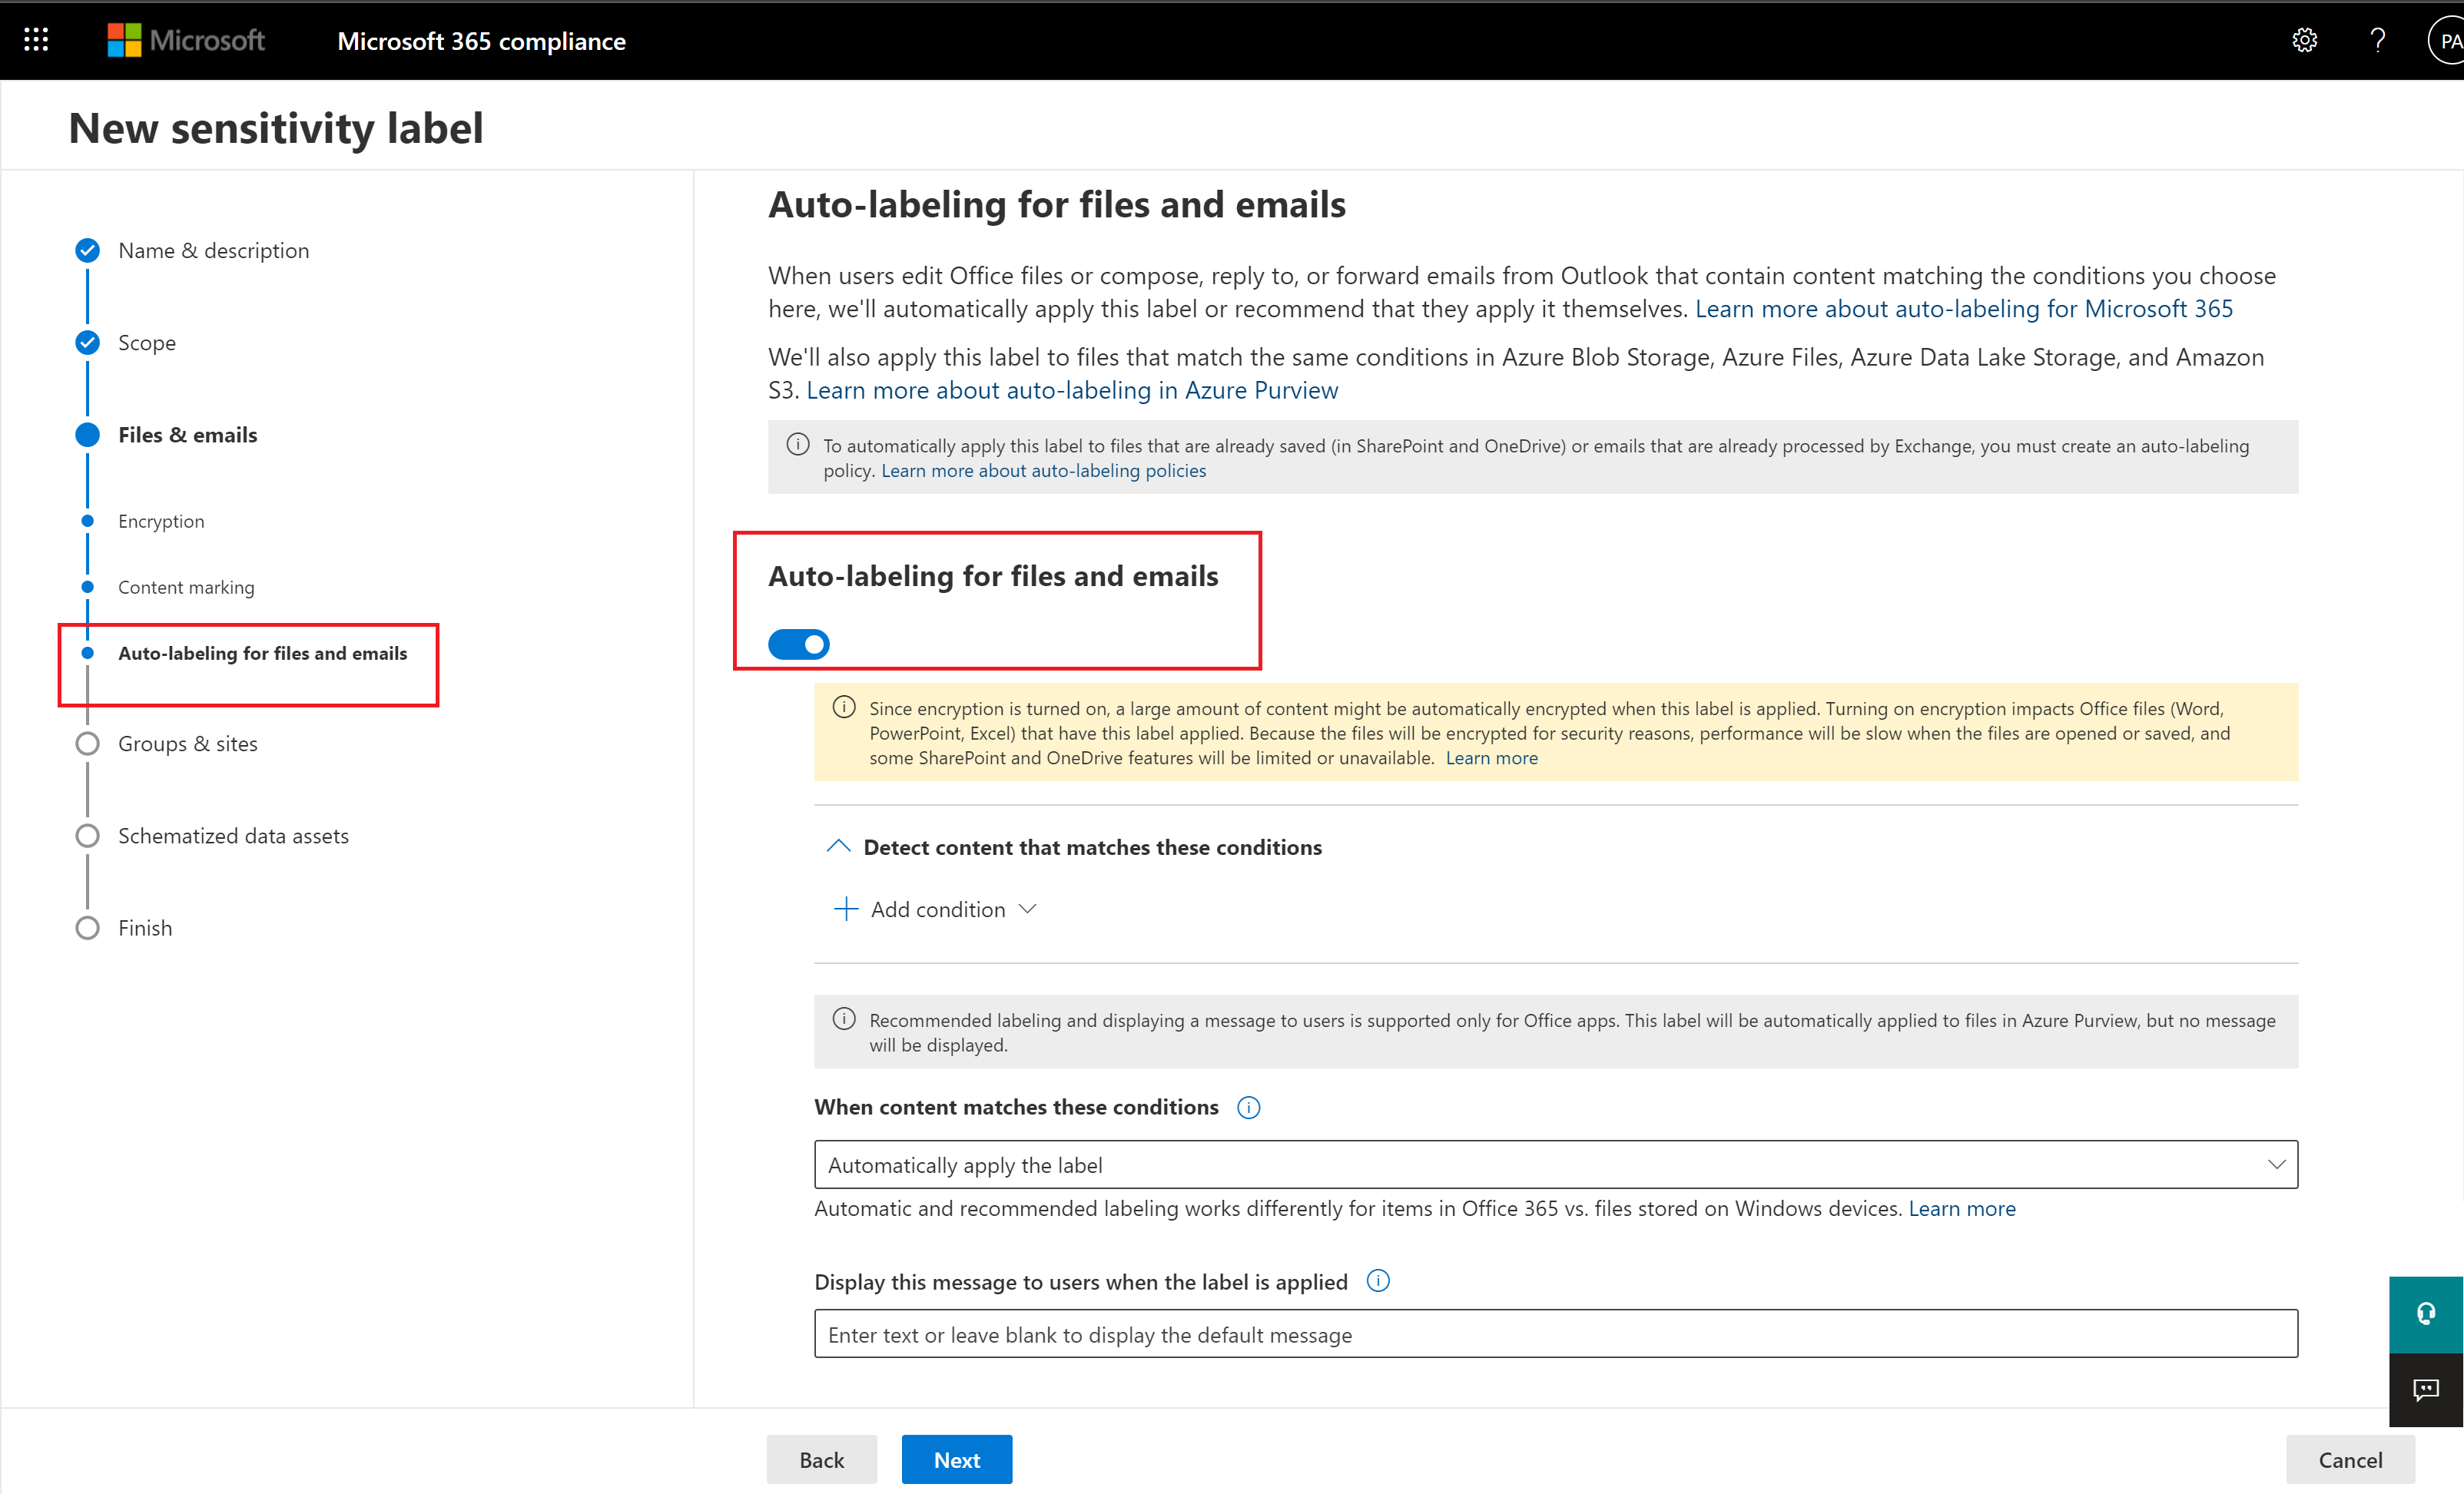Viewport: 2464px width, 1494px height.
Task: Open the app launcher waffle icon
Action: [x=36, y=40]
